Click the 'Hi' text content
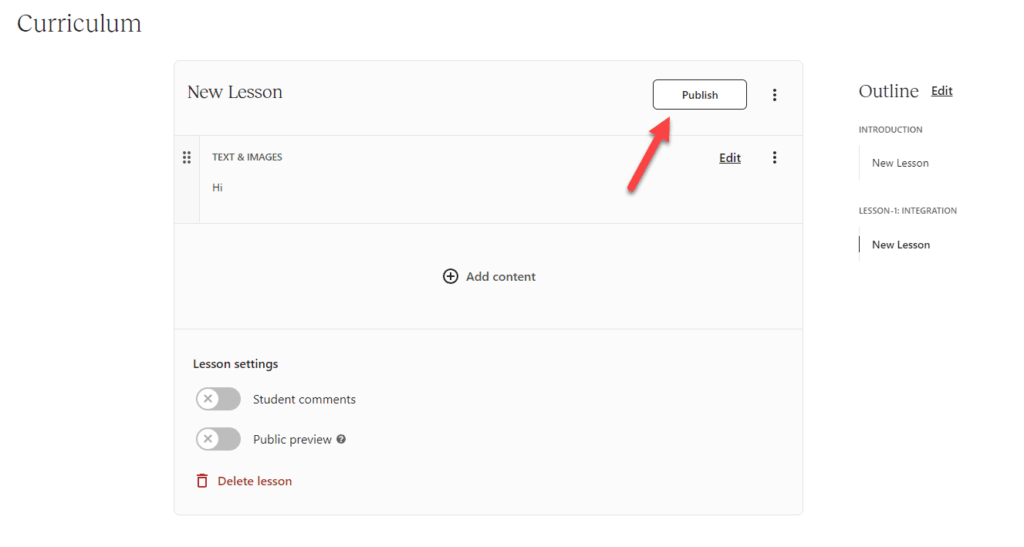 point(217,187)
